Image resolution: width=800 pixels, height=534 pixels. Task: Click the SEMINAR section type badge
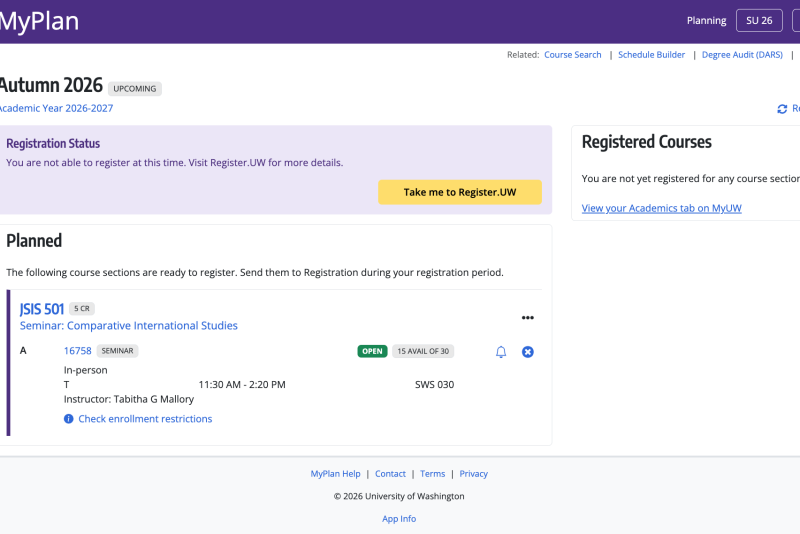117,351
